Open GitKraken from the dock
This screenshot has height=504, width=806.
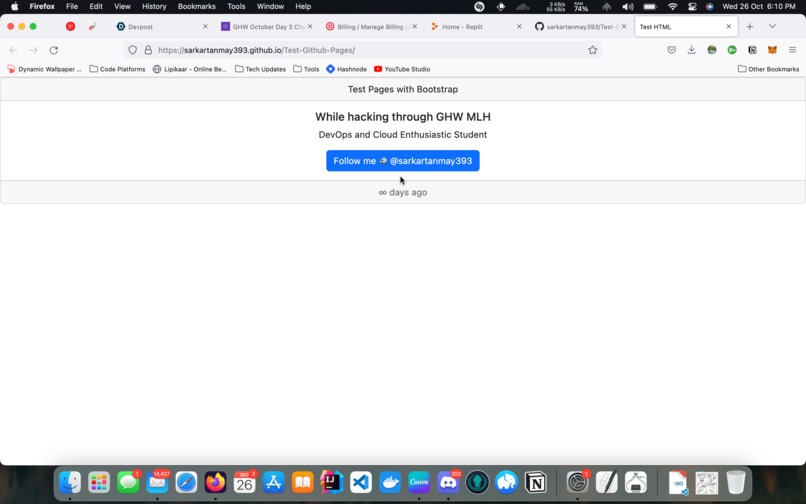[478, 482]
